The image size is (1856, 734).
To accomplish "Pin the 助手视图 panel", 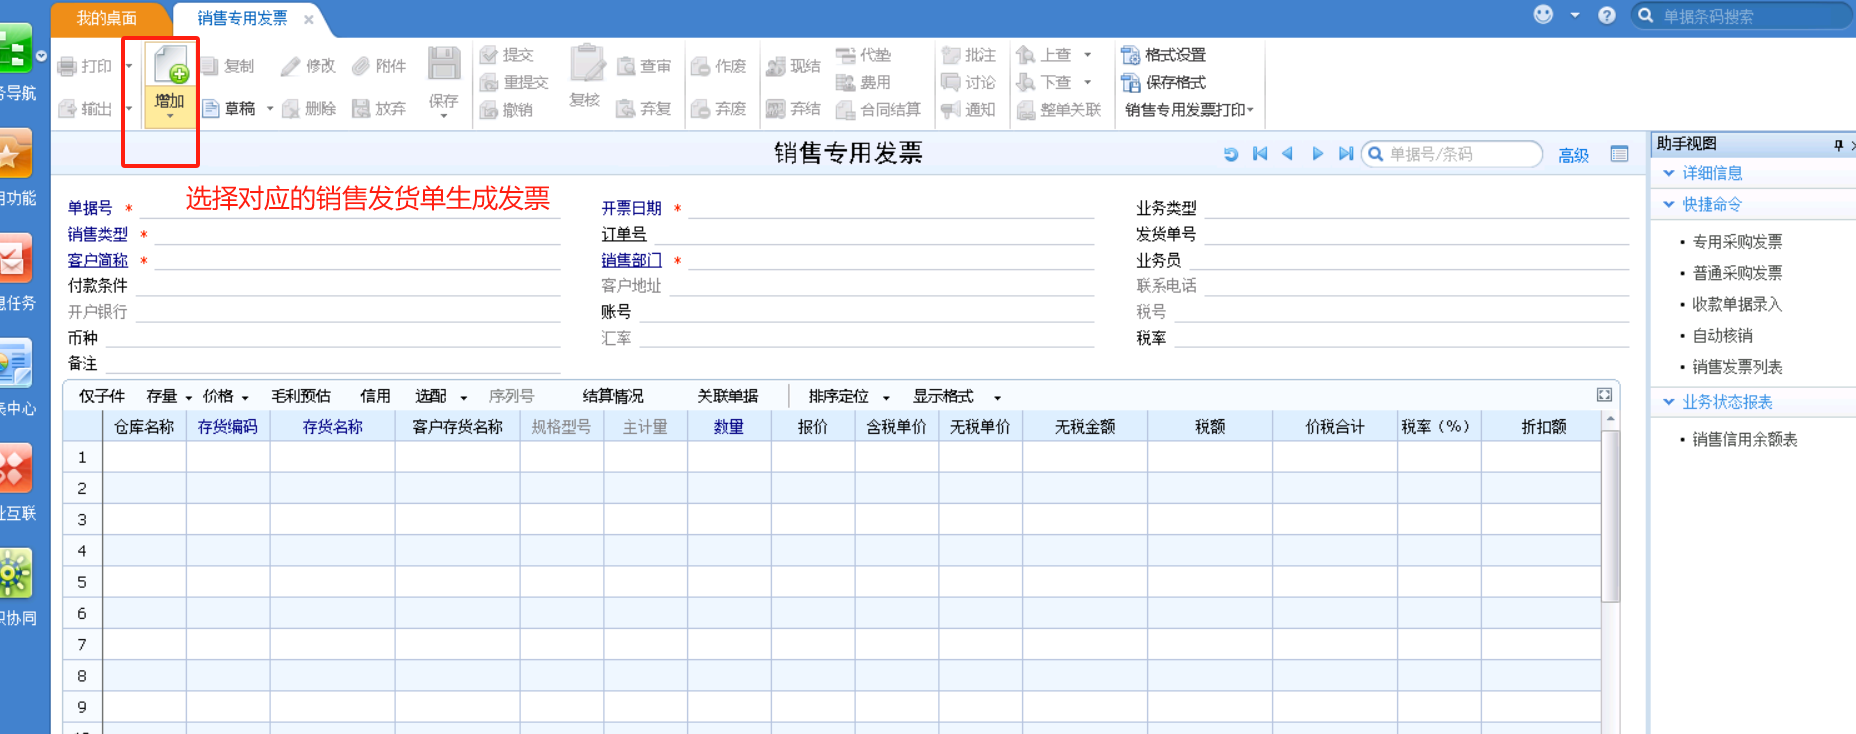I will point(1838,145).
